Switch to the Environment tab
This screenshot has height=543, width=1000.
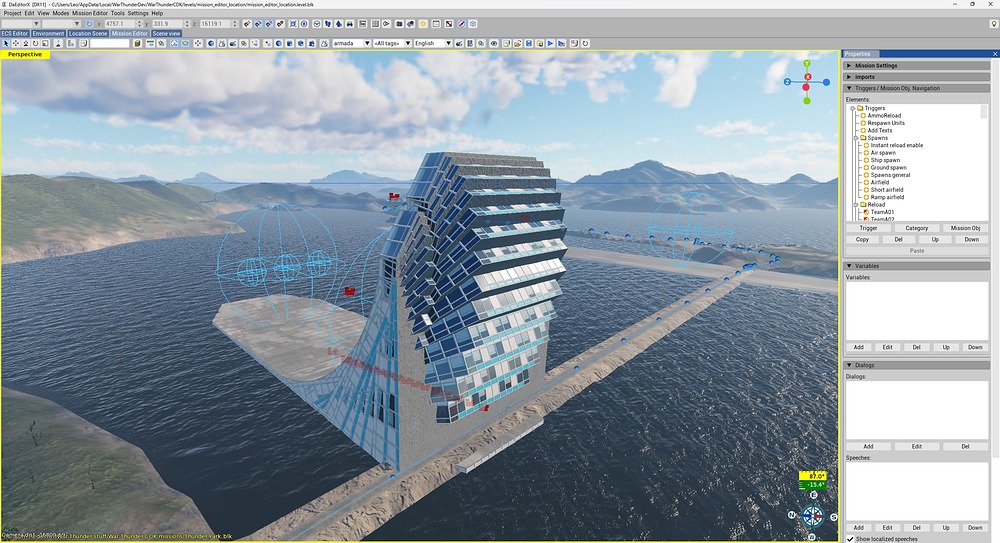click(48, 33)
